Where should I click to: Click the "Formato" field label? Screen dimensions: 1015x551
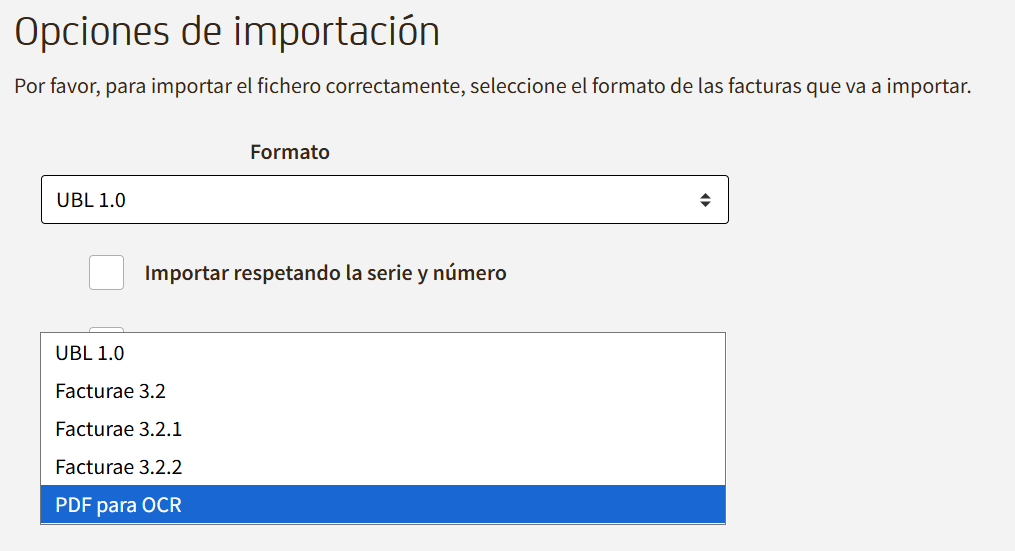click(289, 152)
